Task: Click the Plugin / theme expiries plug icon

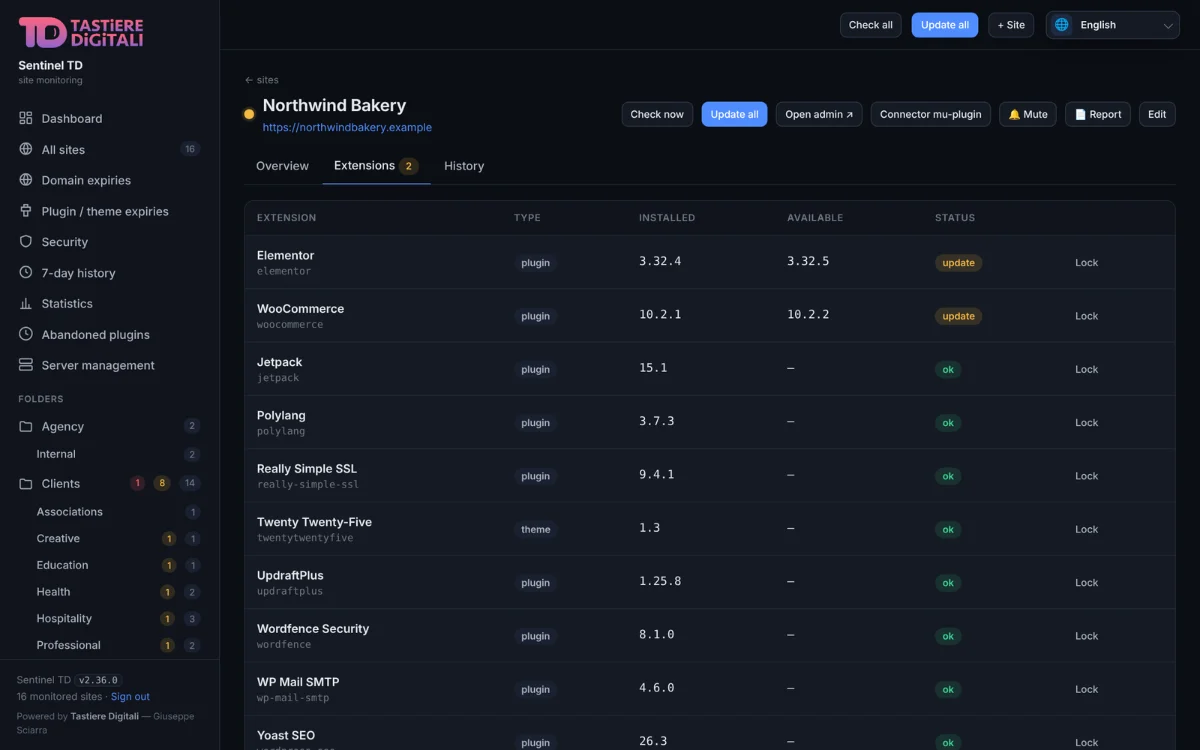Action: (x=26, y=211)
